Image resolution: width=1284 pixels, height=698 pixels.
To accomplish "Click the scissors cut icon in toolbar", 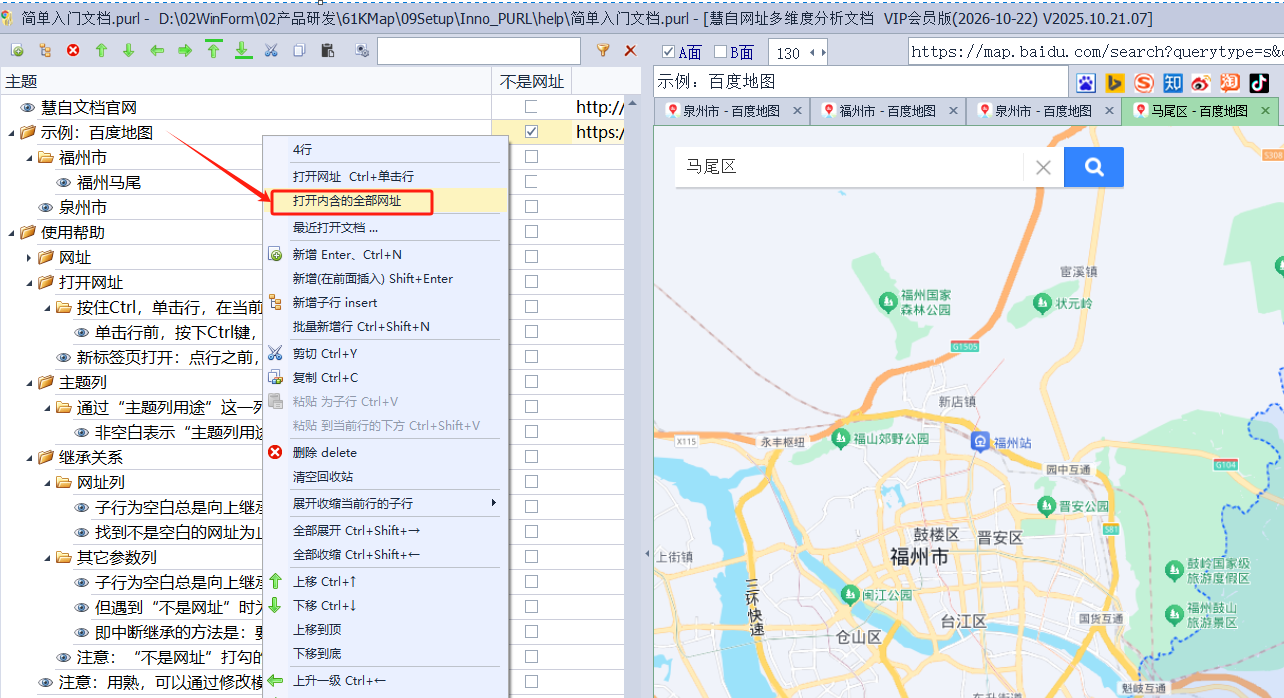I will click(271, 51).
